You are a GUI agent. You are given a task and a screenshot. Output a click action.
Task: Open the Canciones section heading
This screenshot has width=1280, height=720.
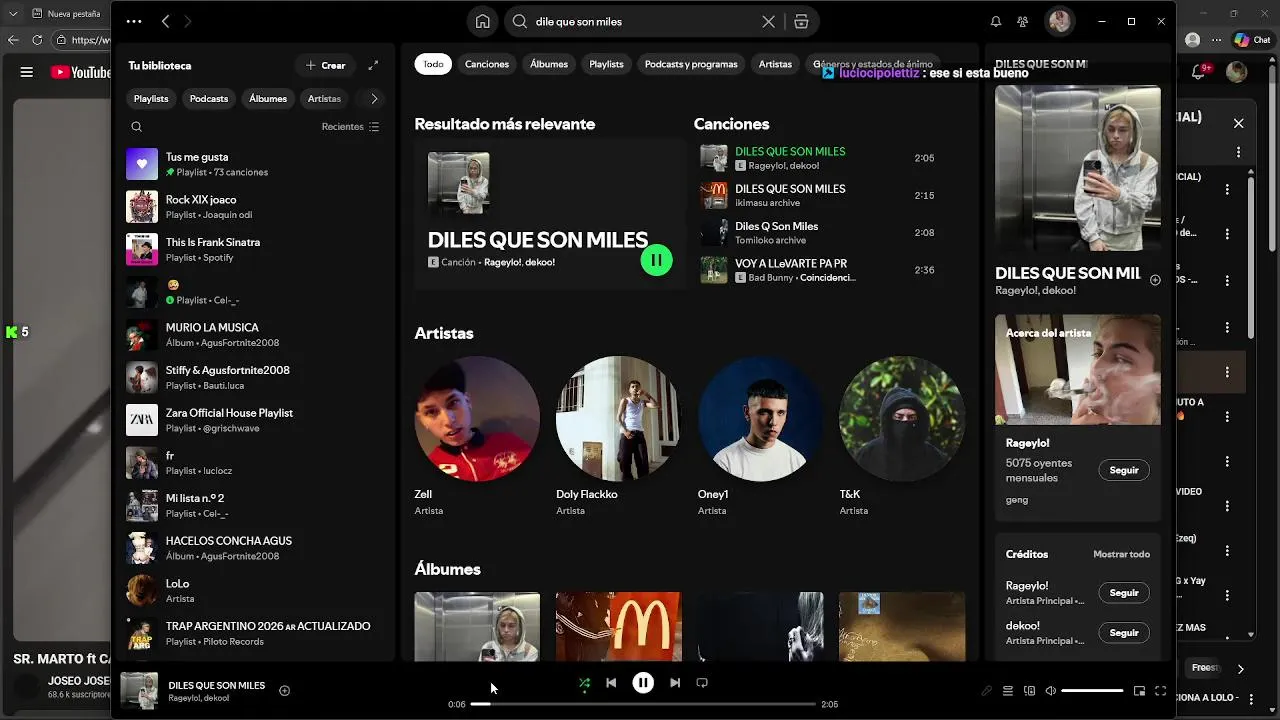731,124
